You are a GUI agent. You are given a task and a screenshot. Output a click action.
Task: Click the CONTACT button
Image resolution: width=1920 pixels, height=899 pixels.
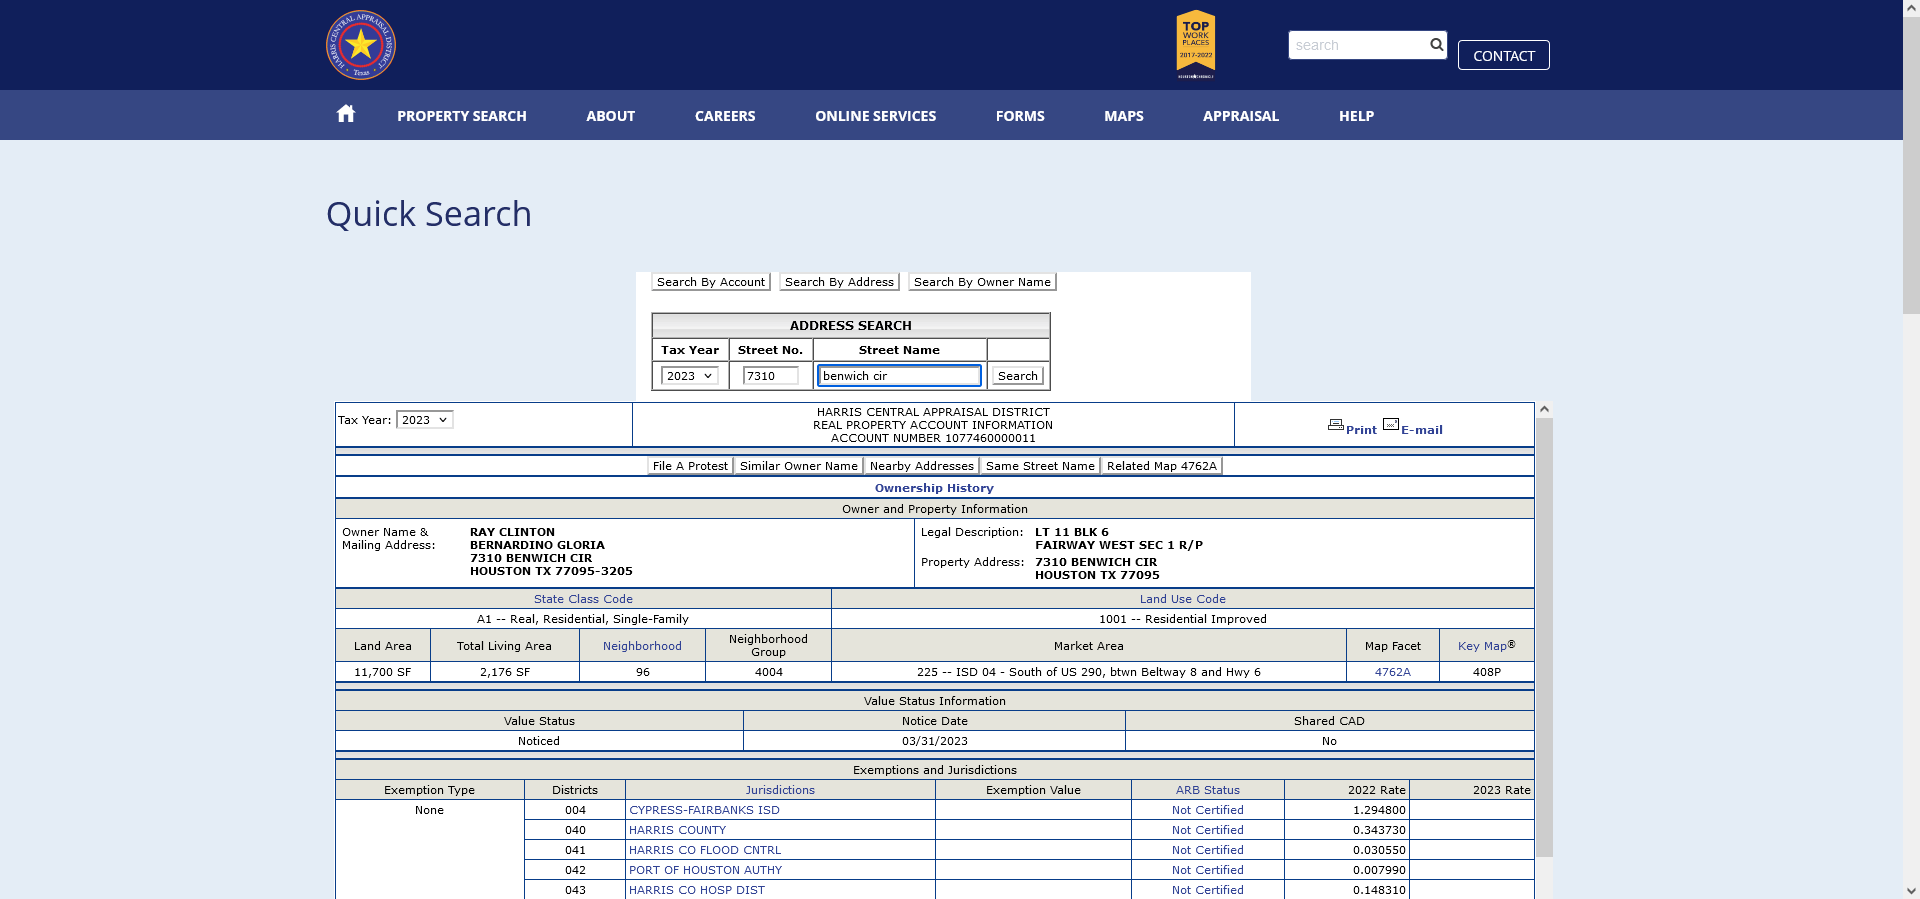tap(1504, 55)
